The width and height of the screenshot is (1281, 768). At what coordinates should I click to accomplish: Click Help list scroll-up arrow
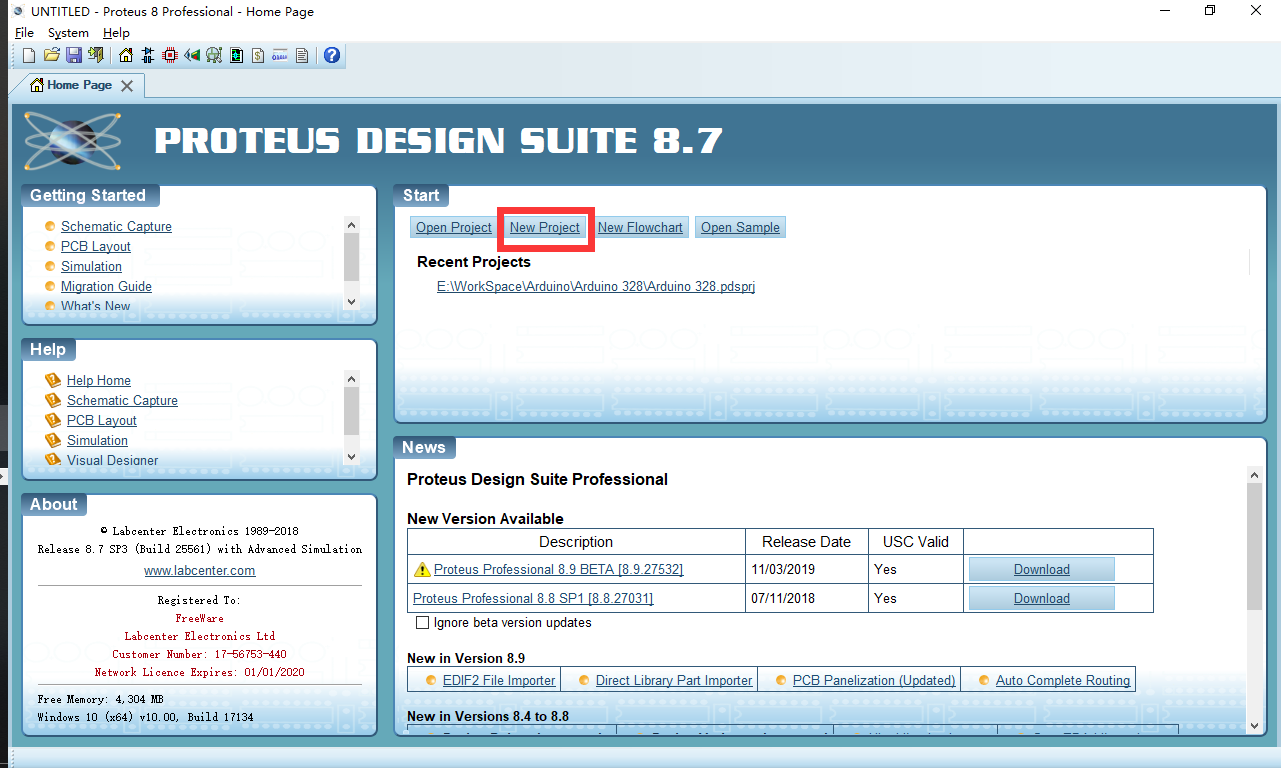[351, 379]
